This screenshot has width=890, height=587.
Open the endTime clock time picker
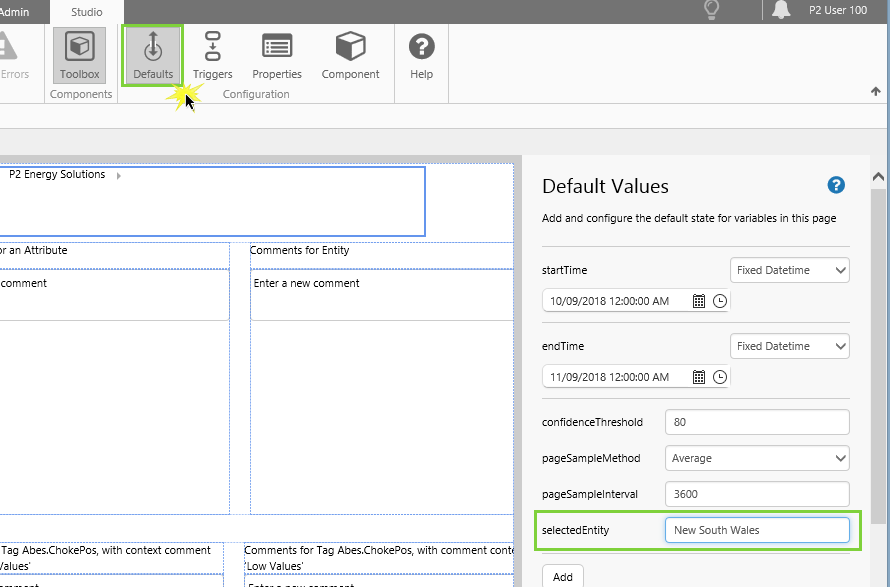click(720, 377)
